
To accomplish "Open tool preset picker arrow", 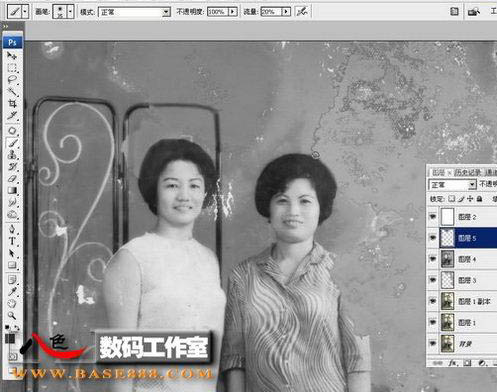I will [25, 12].
